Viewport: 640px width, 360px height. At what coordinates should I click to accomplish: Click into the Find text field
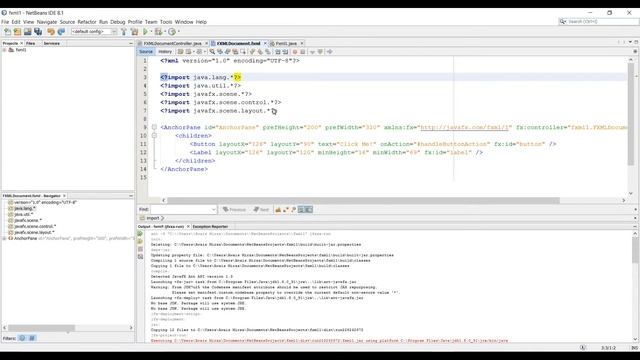(180, 209)
